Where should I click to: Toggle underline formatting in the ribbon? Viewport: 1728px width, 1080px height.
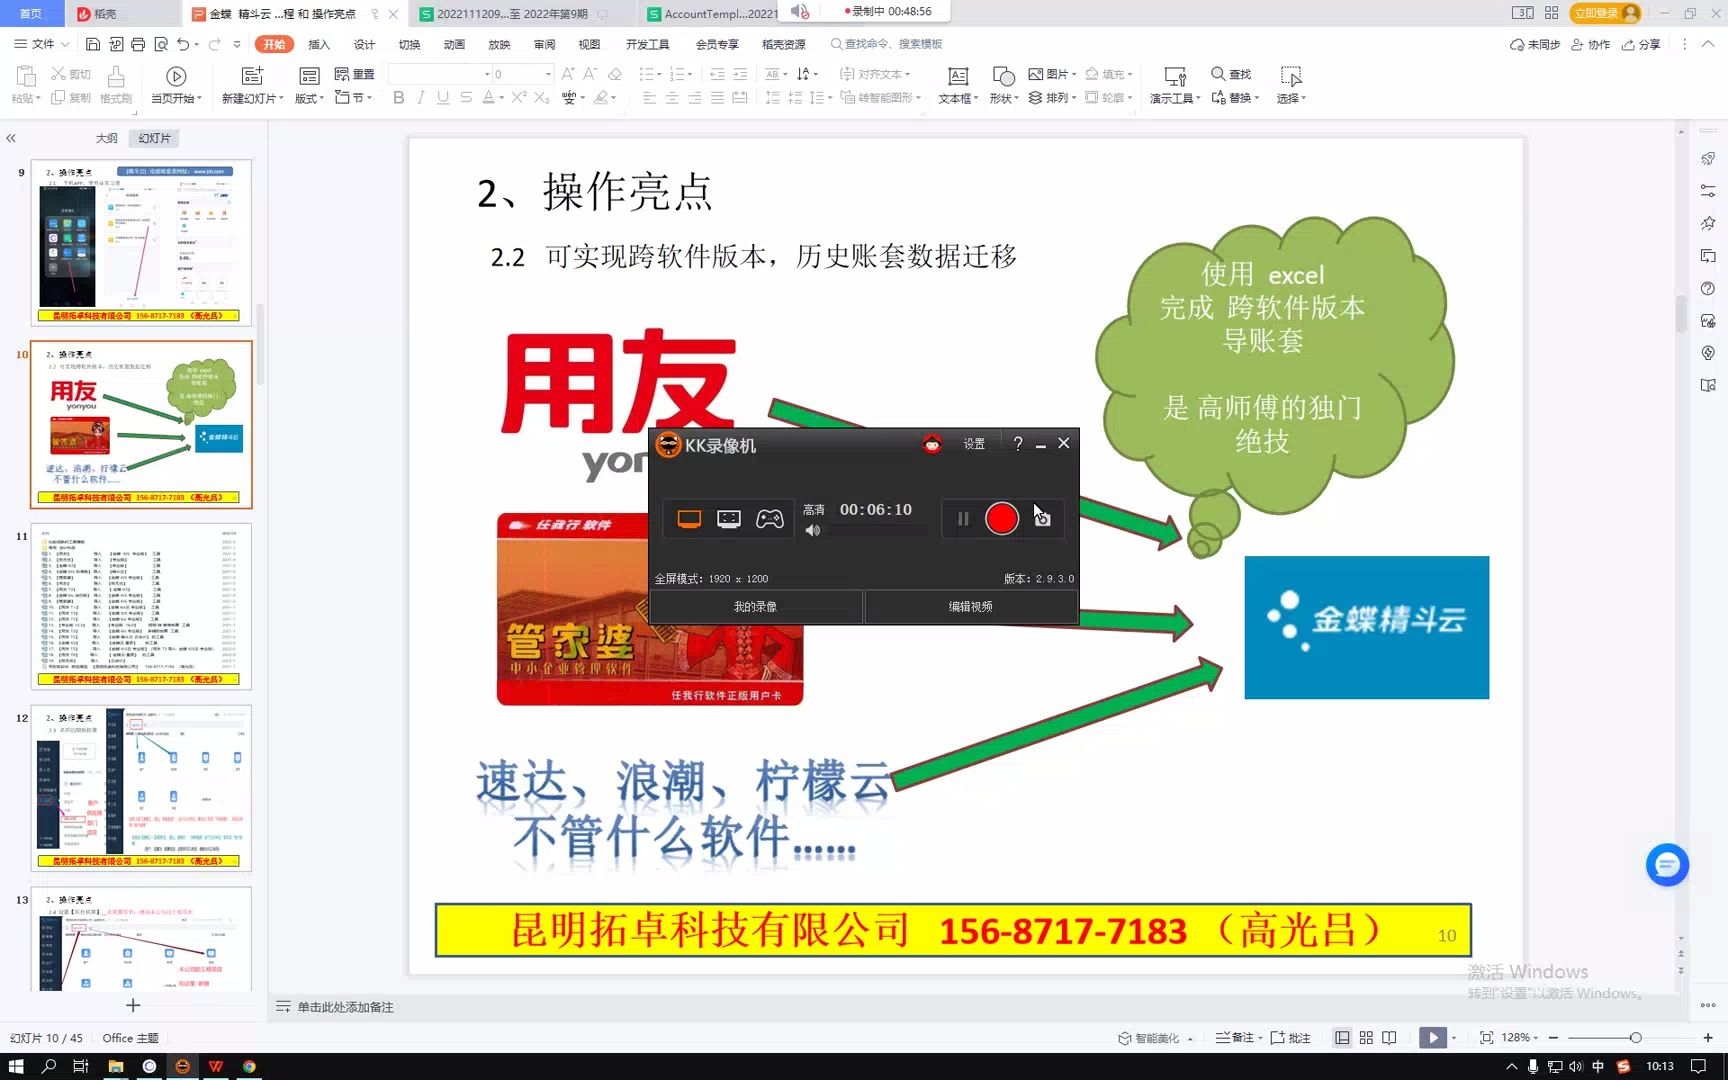pos(442,97)
